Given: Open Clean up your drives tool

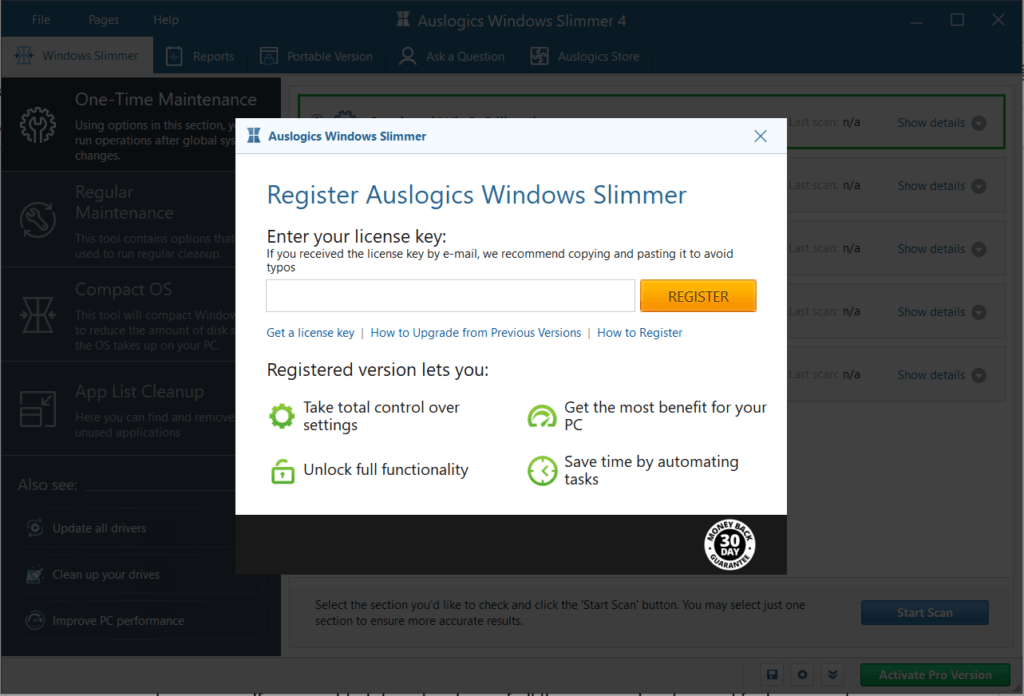Looking at the screenshot, I should point(33,574).
